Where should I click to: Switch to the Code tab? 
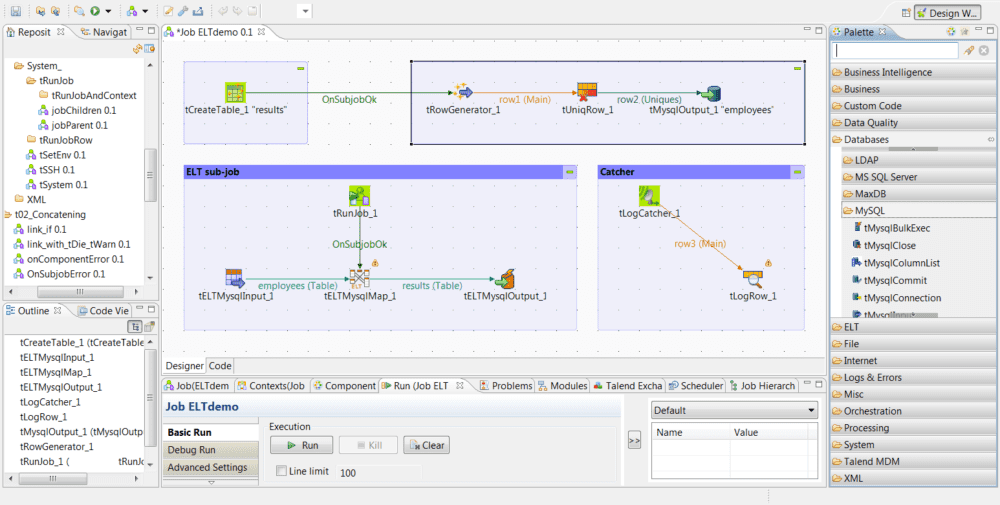click(x=220, y=366)
